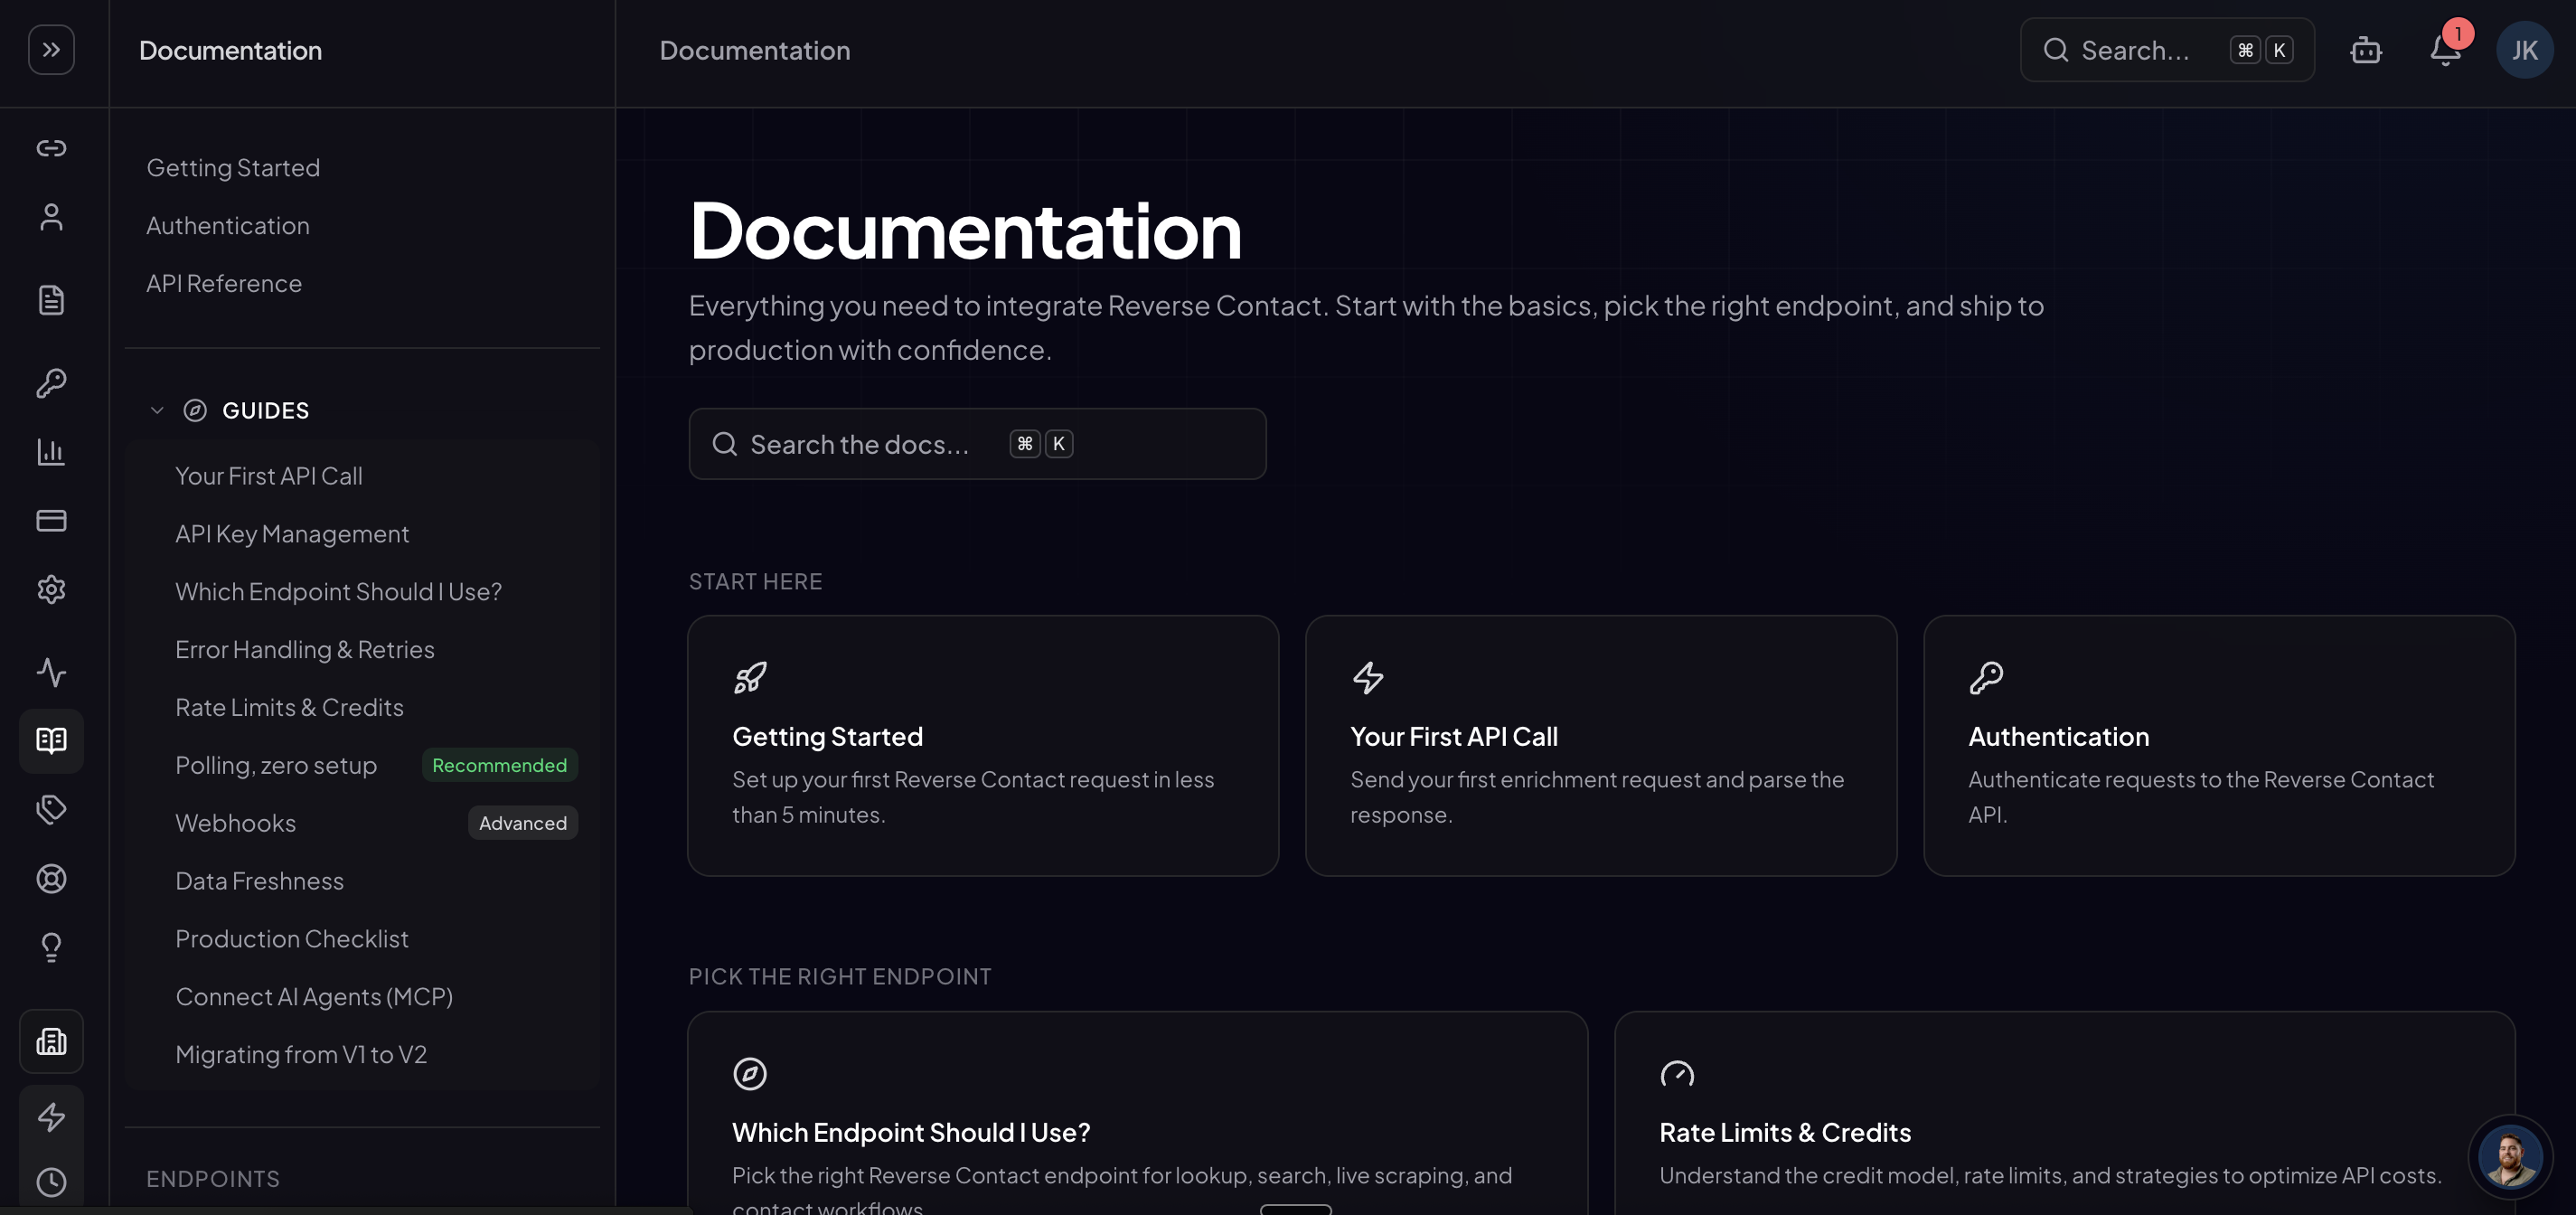This screenshot has width=2576, height=1215.
Task: Expand the sidebar with double-chevron icon
Action: tap(51, 50)
